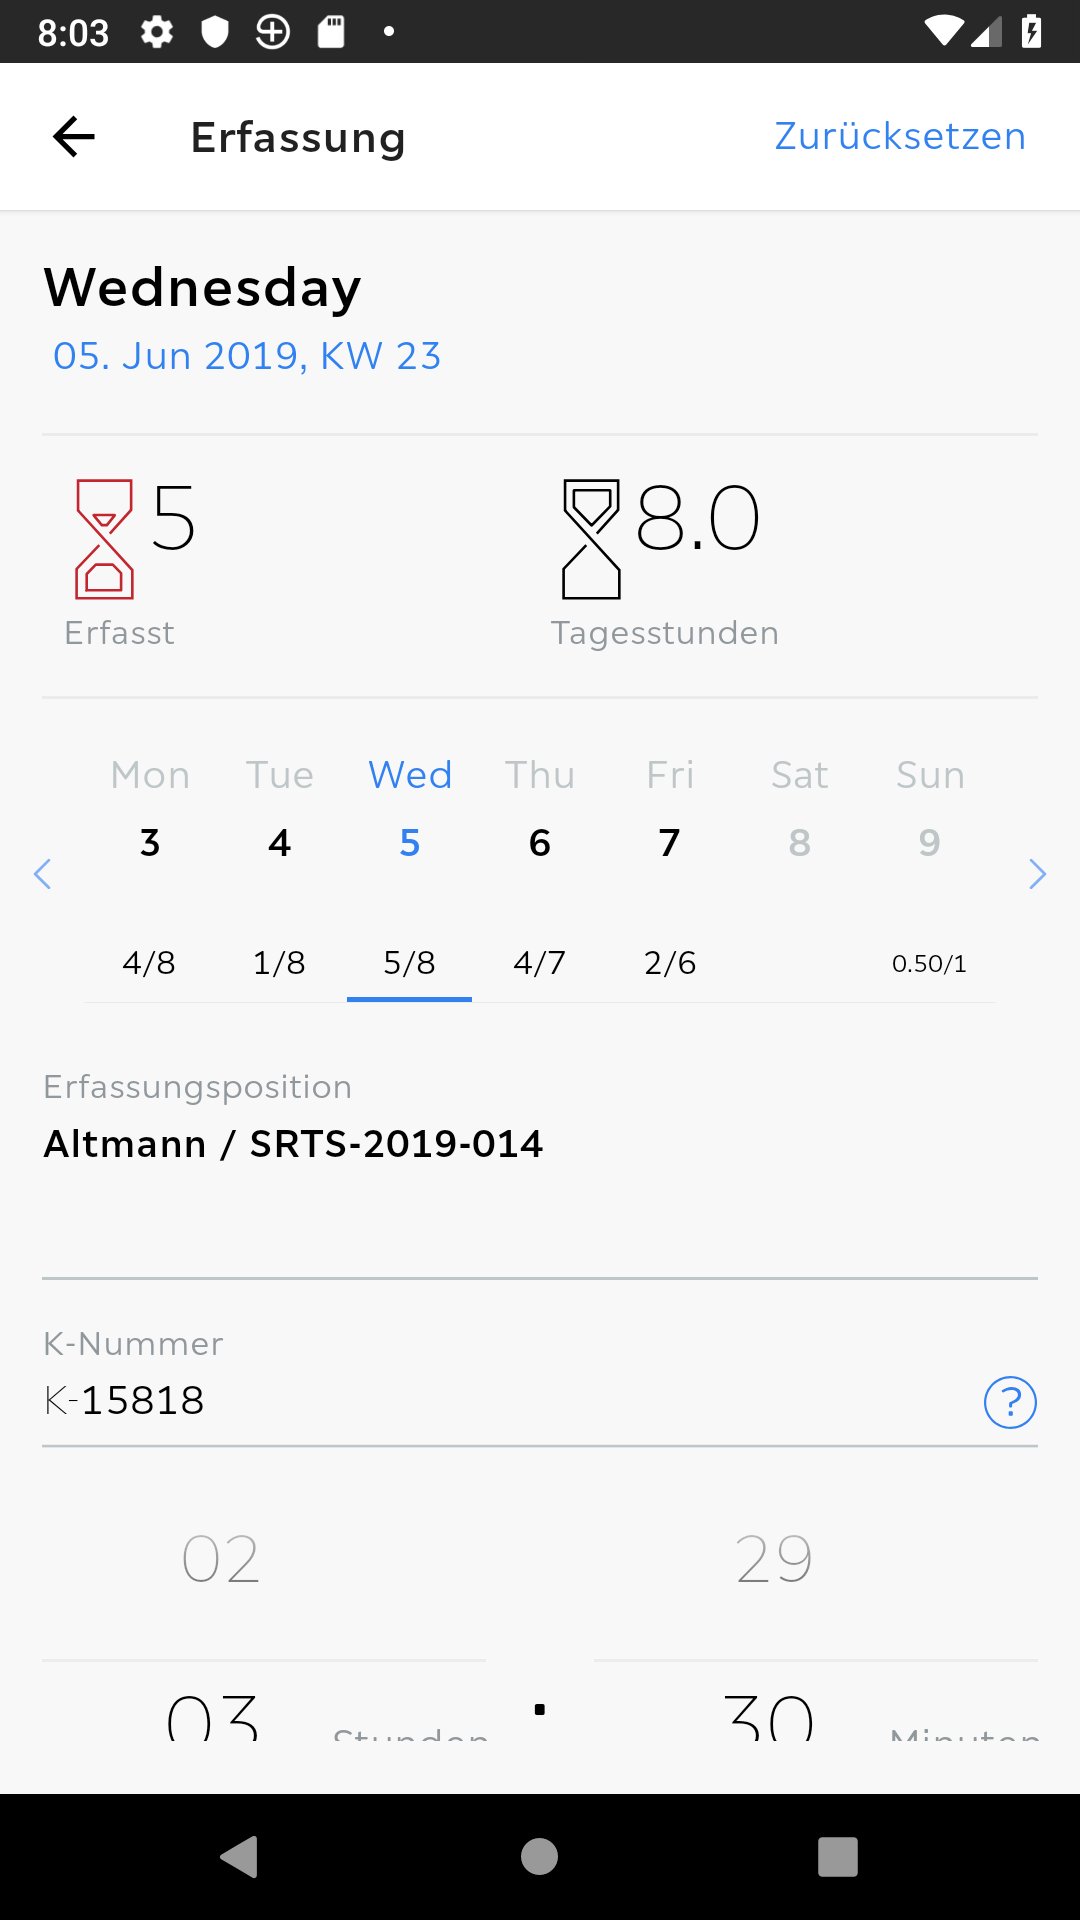Select Monday 3 in week strip

150,842
